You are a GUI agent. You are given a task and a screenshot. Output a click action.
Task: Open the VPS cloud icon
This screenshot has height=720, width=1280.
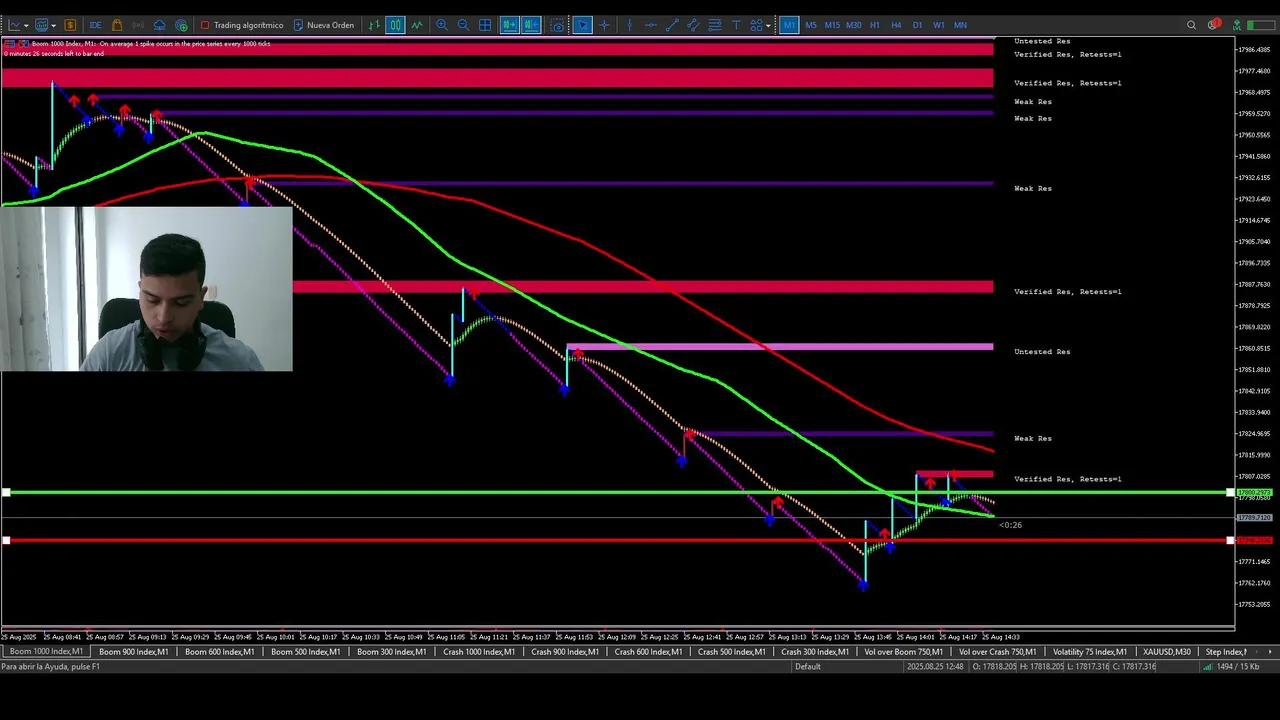(160, 25)
